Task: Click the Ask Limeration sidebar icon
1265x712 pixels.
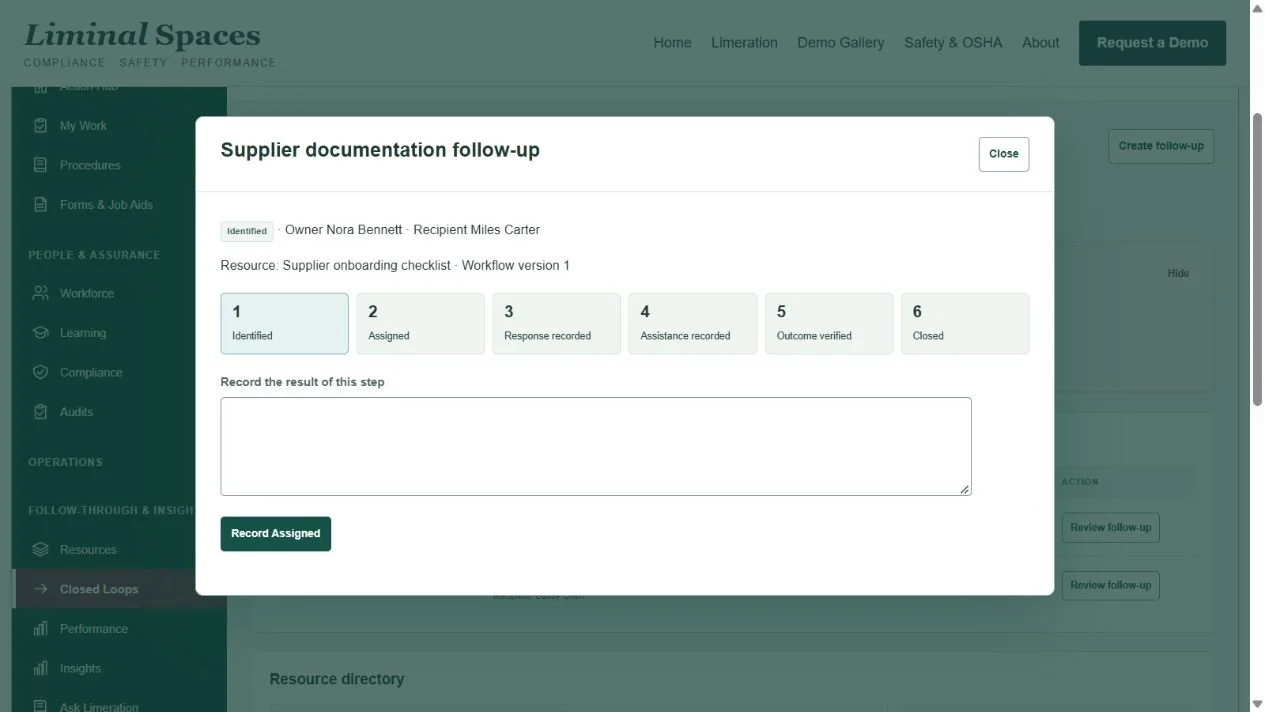Action: tap(41, 706)
